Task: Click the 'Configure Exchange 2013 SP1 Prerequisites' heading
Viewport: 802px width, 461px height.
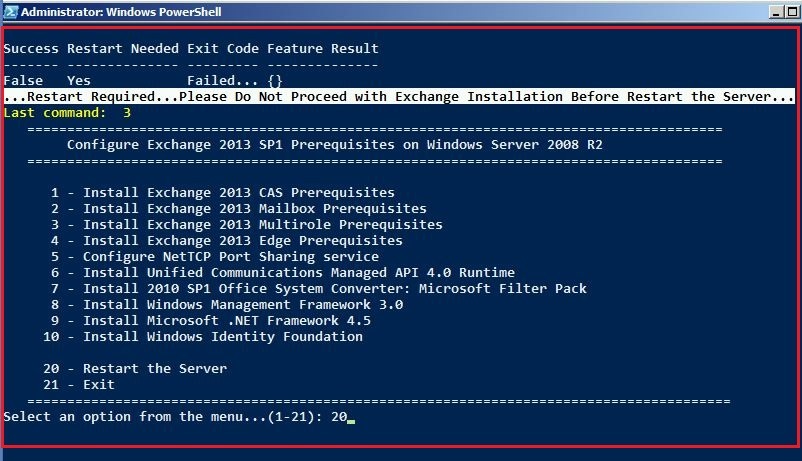Action: point(334,144)
